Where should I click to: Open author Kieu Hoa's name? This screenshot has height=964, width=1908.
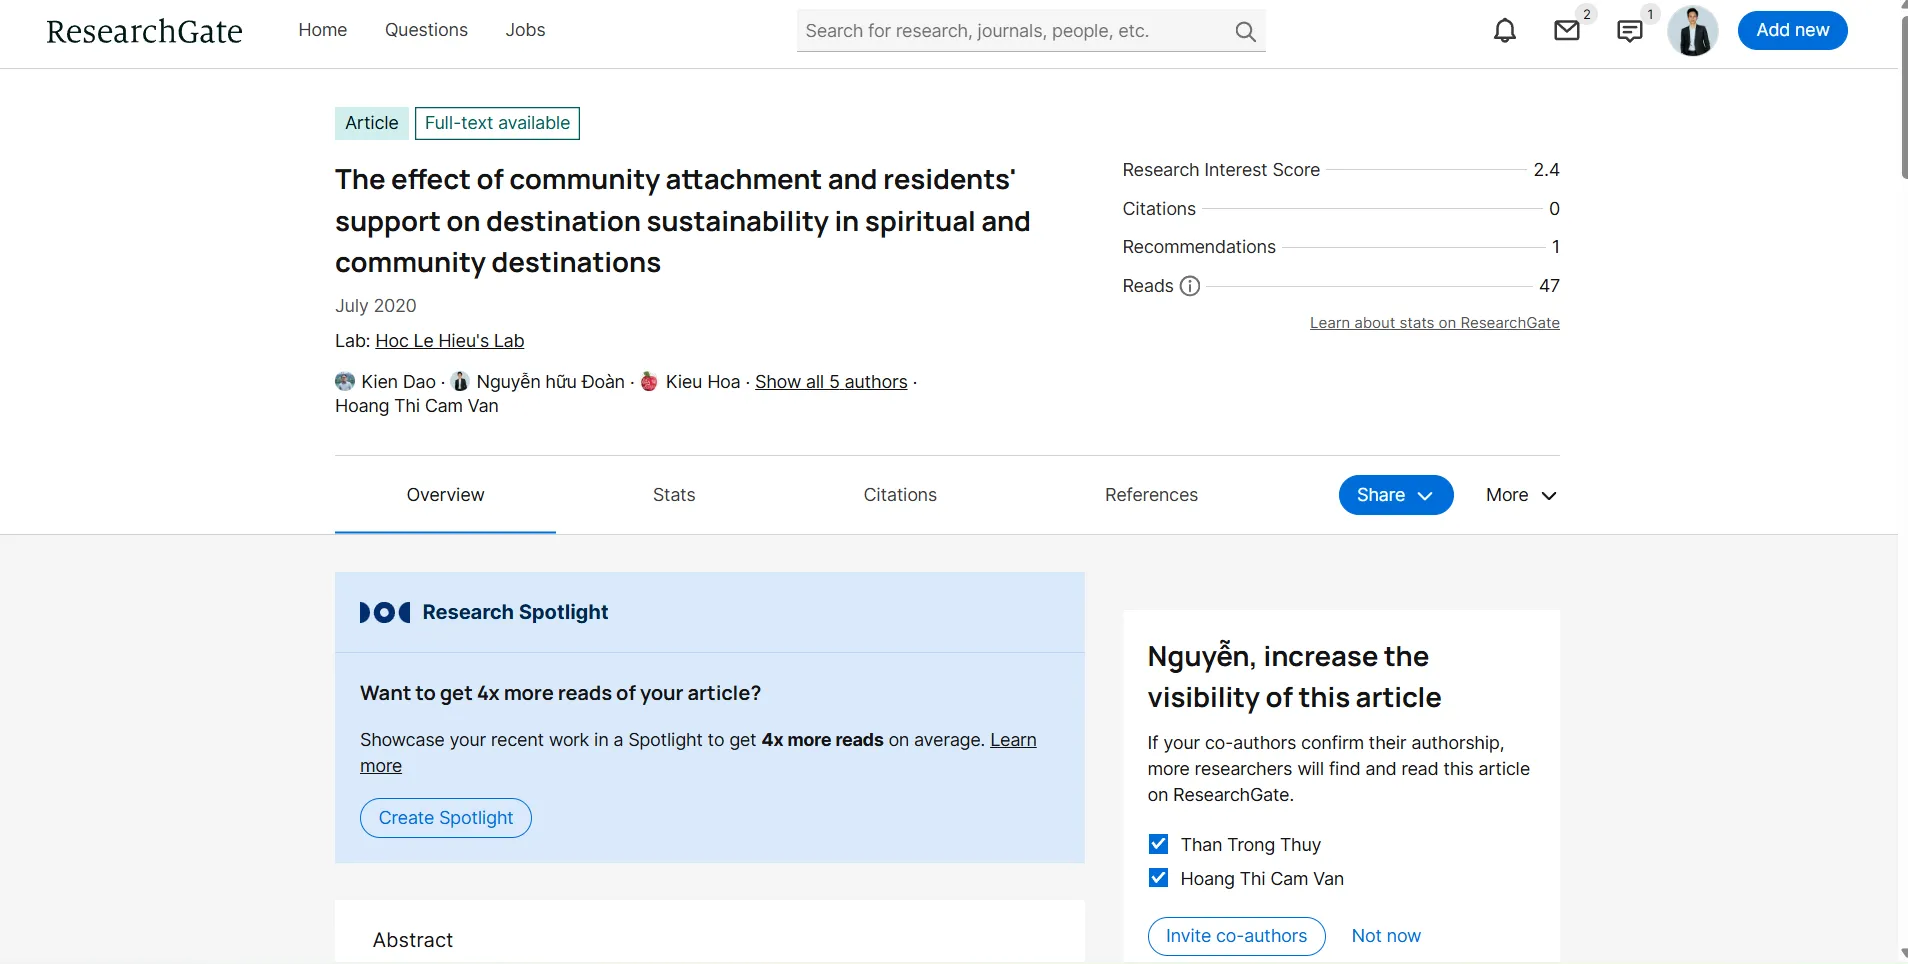pyautogui.click(x=703, y=382)
